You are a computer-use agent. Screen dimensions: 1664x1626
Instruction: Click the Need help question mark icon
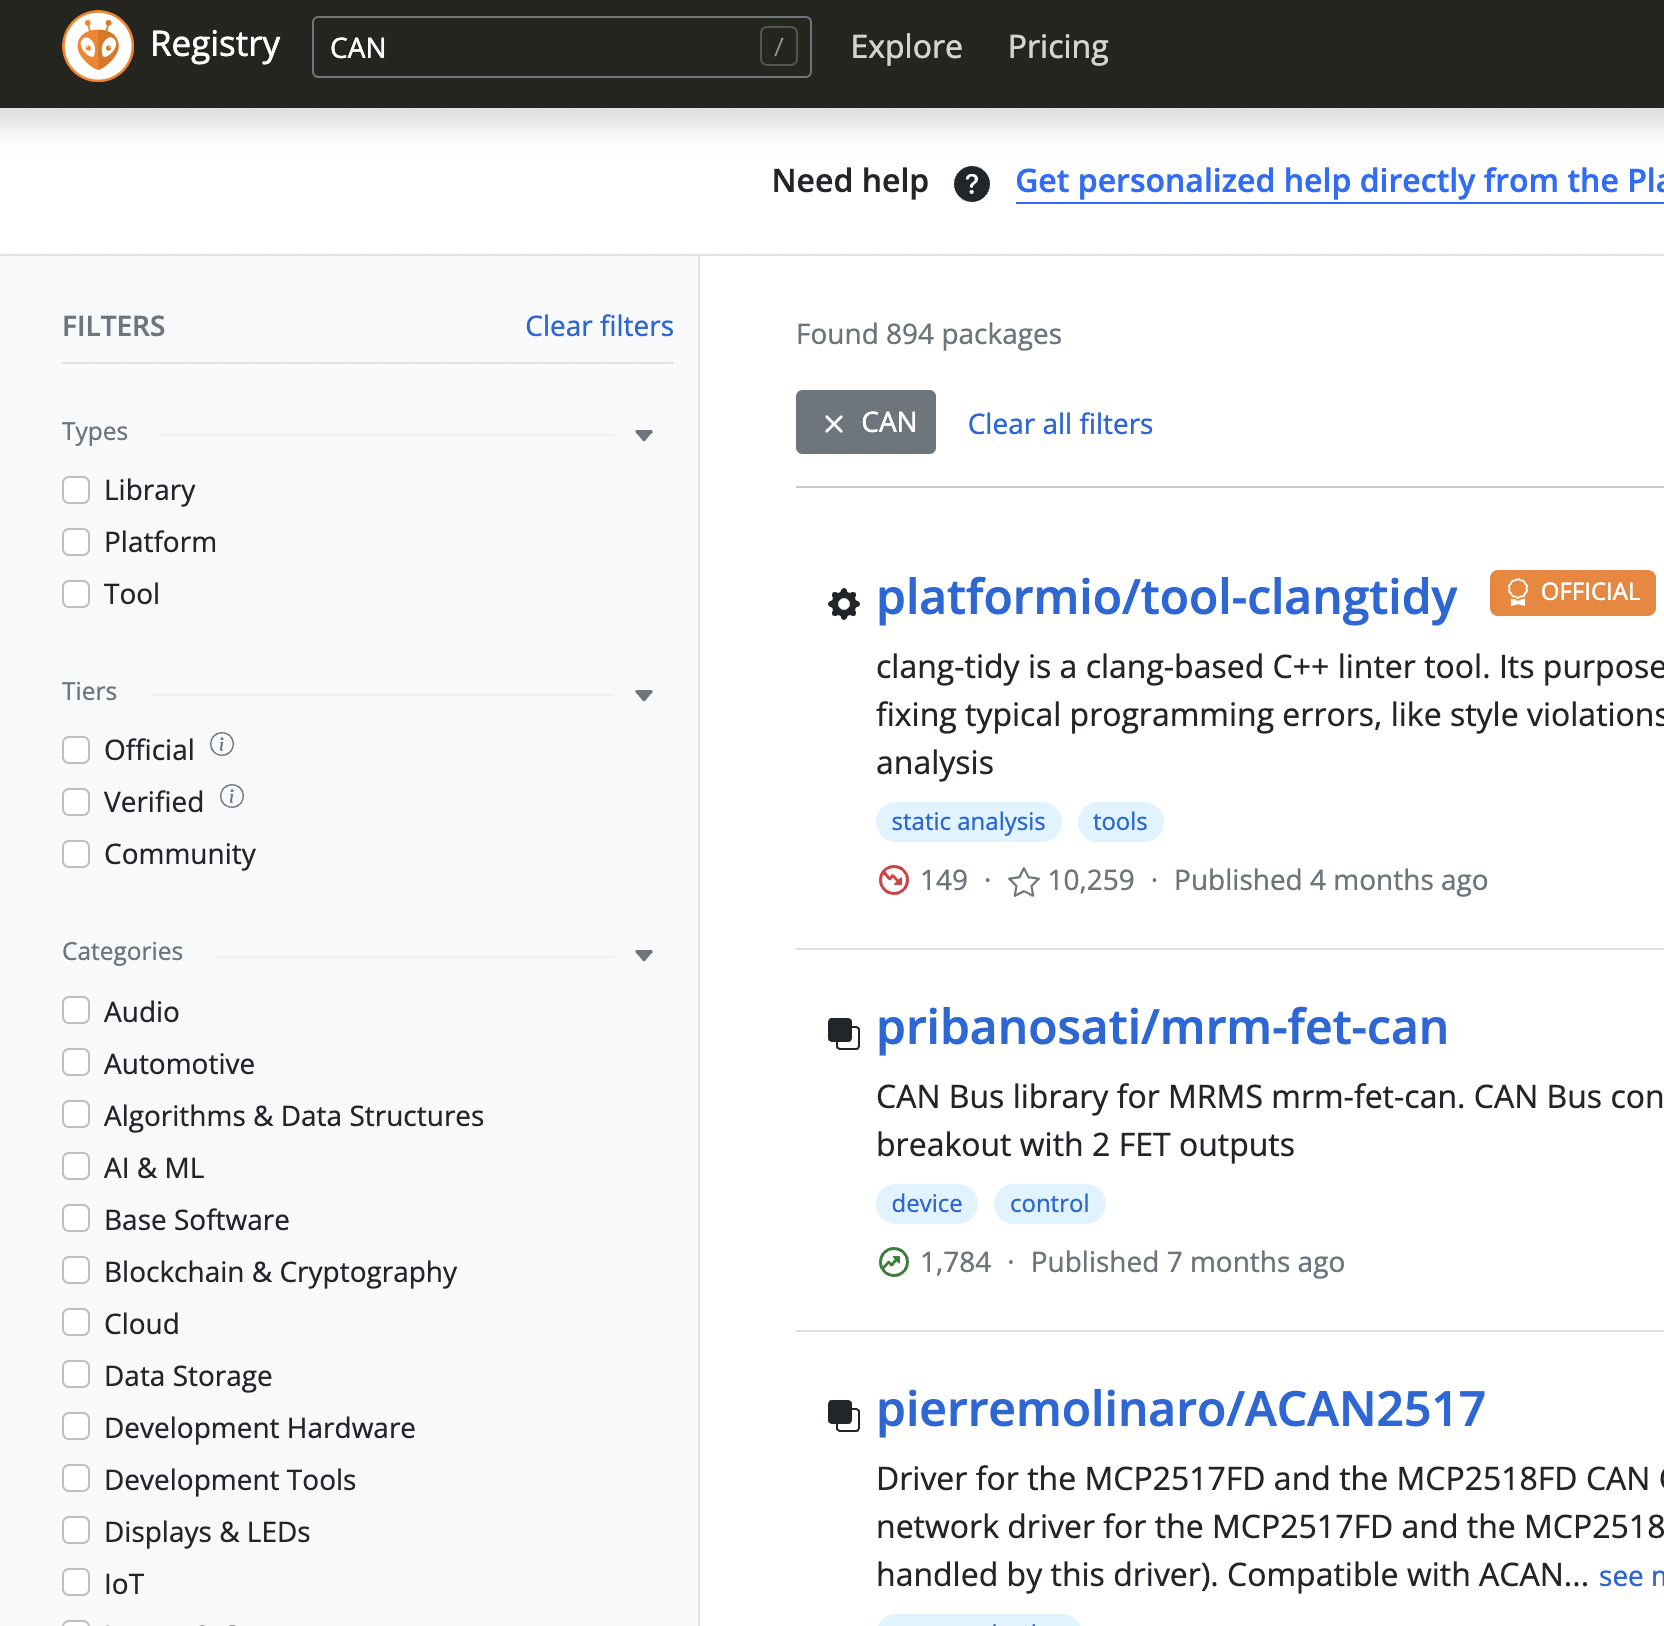(x=971, y=184)
